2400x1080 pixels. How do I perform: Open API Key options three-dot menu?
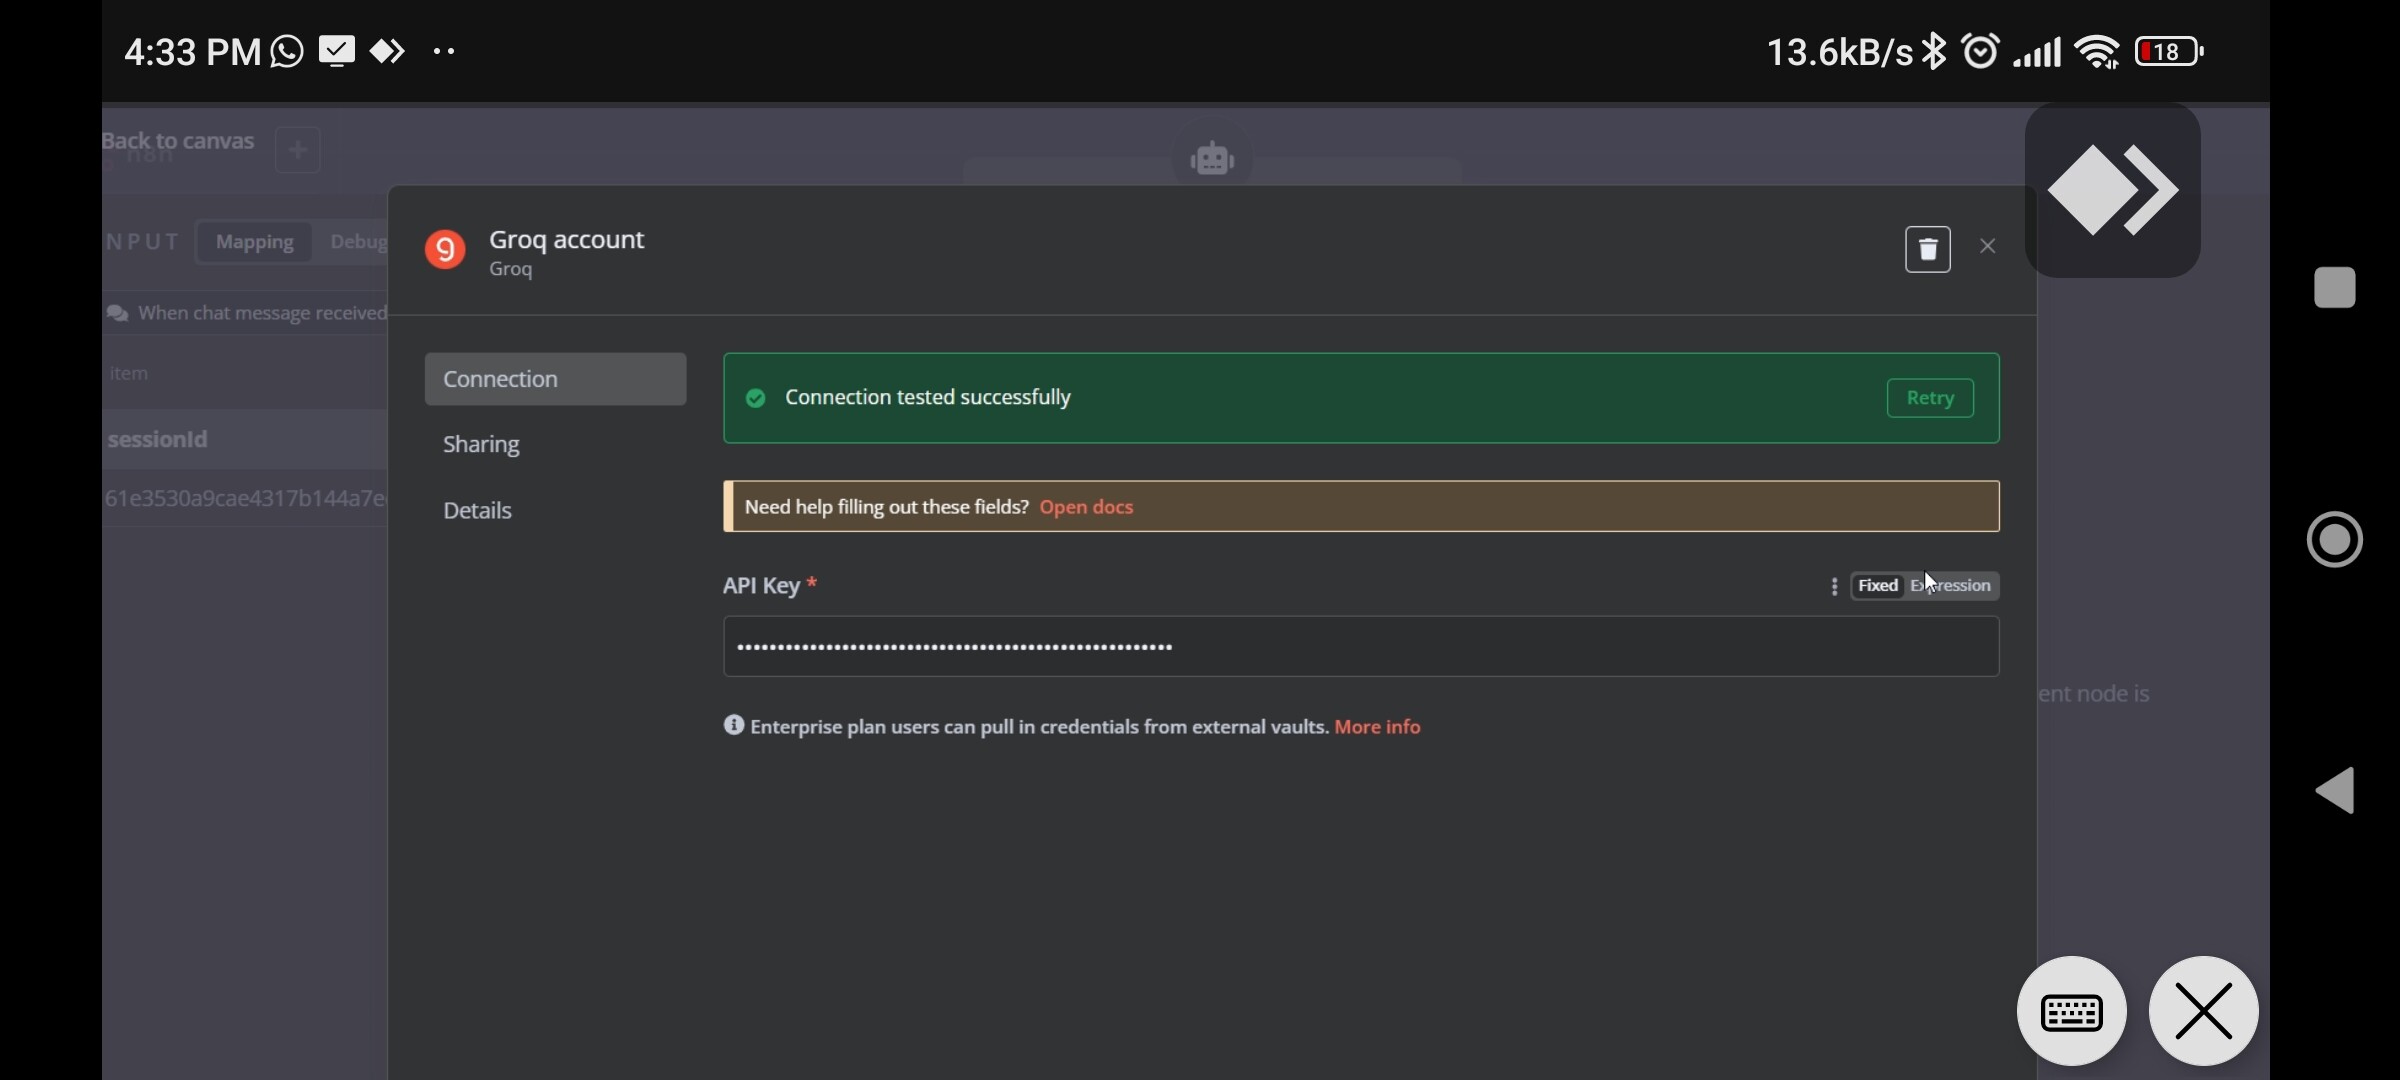point(1834,587)
